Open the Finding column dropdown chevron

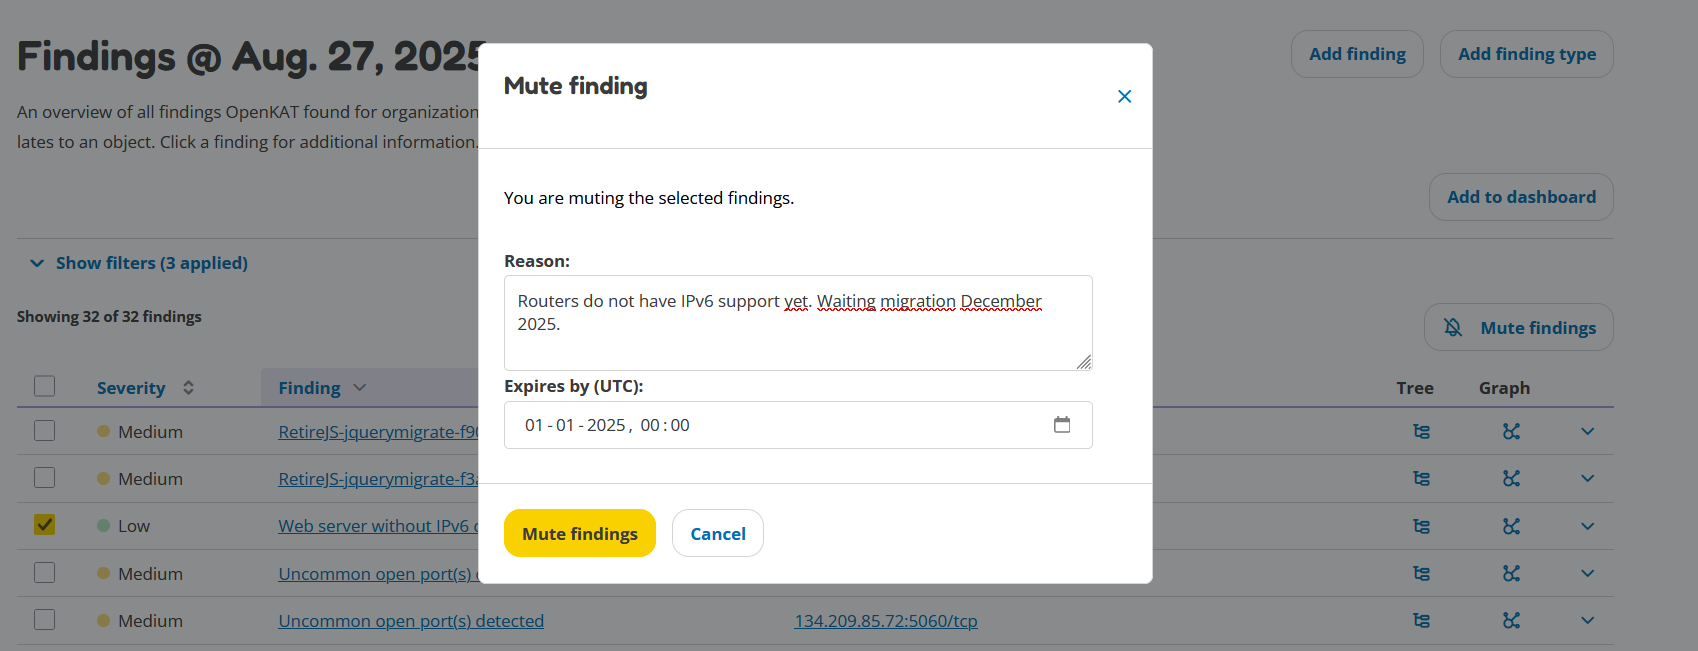(x=360, y=388)
